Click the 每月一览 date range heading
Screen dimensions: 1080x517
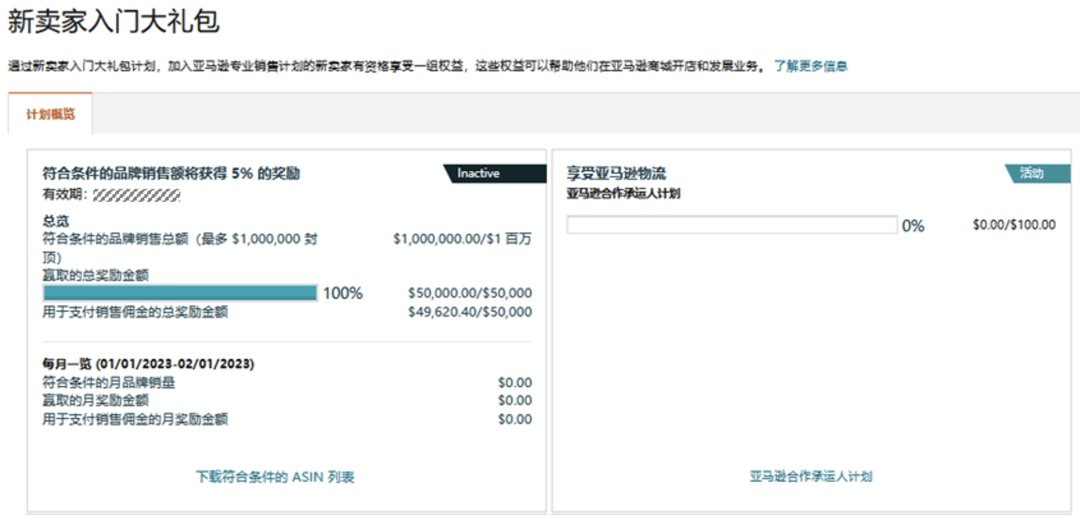coord(148,364)
